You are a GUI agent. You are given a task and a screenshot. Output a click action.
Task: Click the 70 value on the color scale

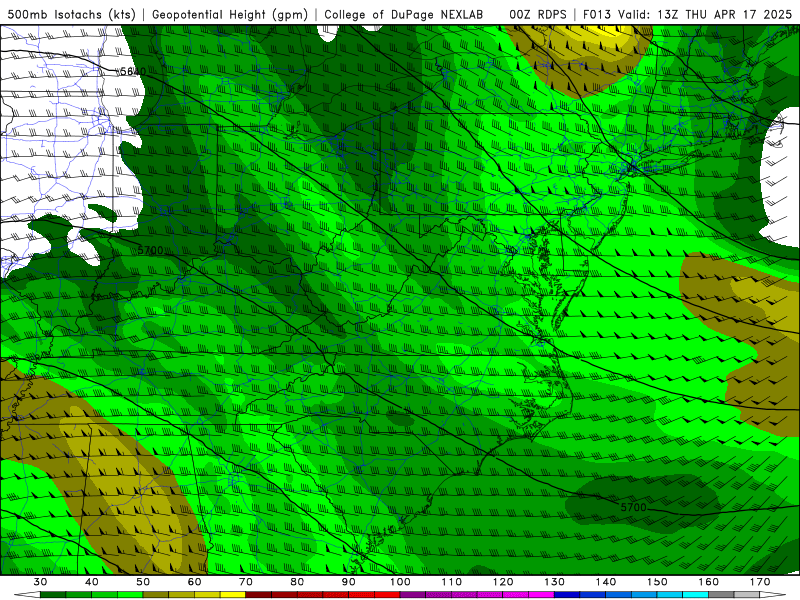[x=246, y=582]
